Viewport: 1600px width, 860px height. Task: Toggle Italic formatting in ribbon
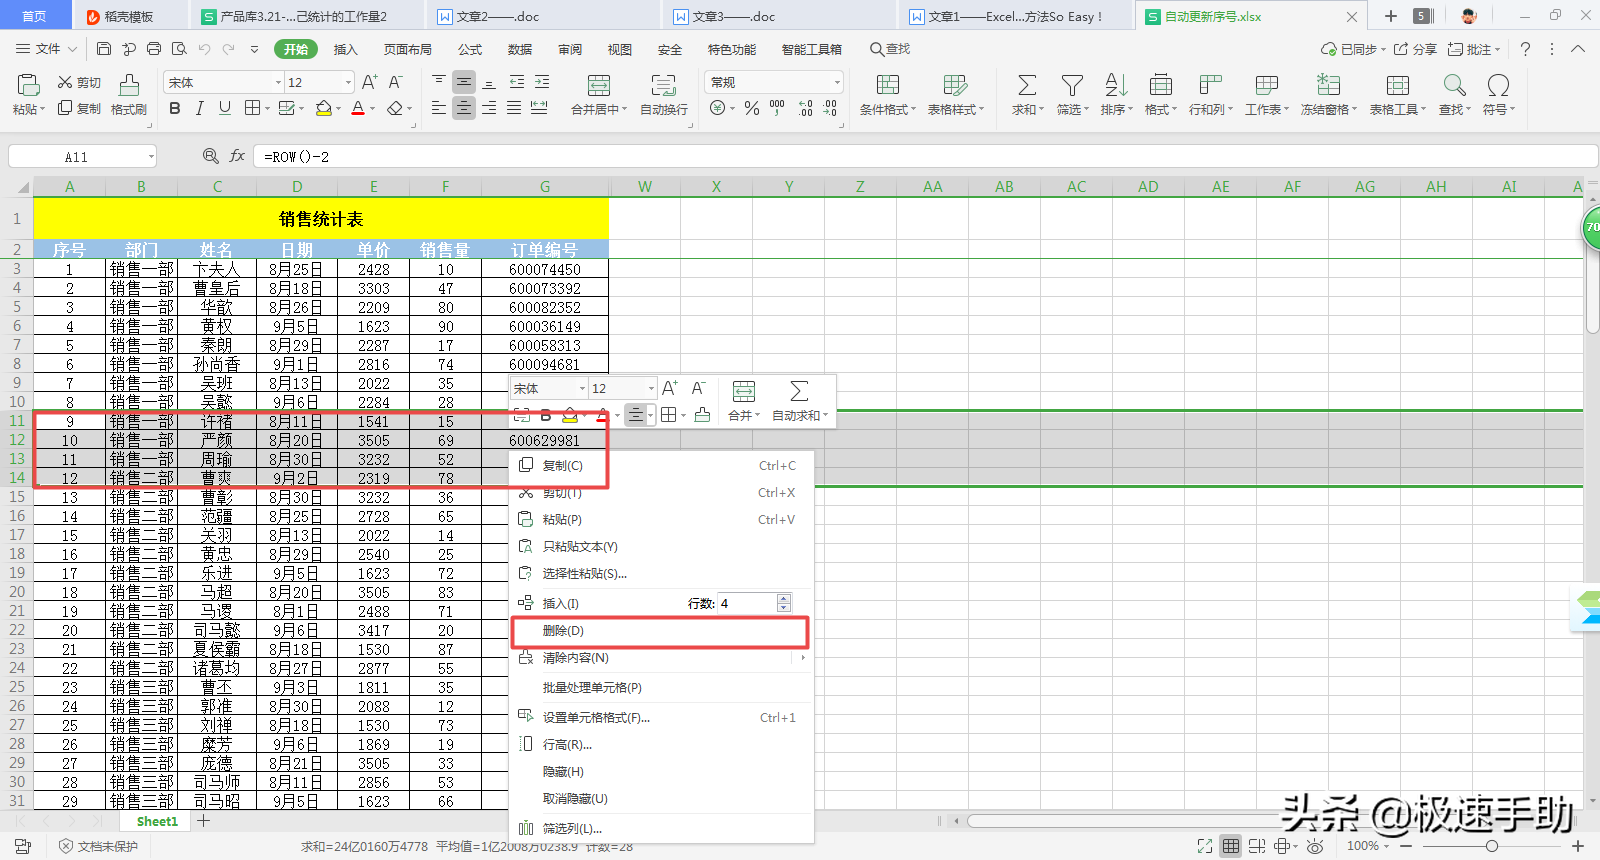pos(200,108)
